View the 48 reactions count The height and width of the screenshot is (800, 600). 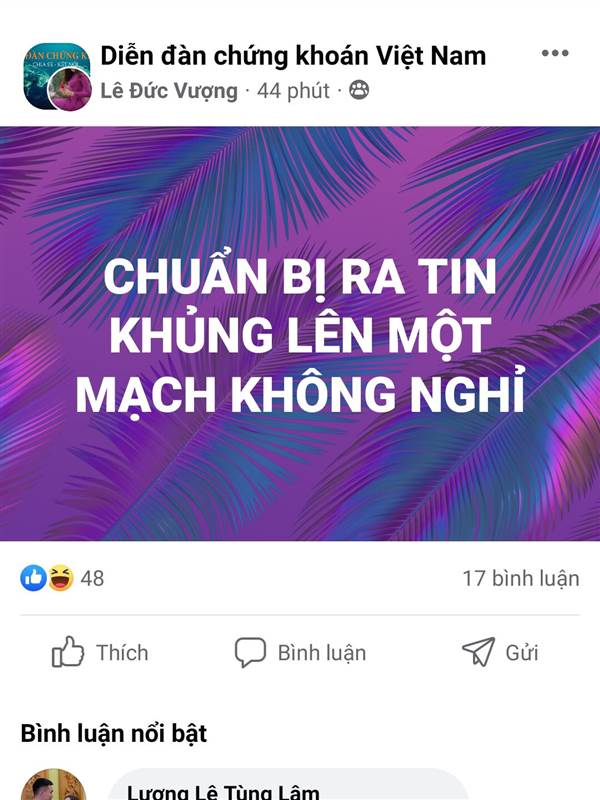pos(92,579)
